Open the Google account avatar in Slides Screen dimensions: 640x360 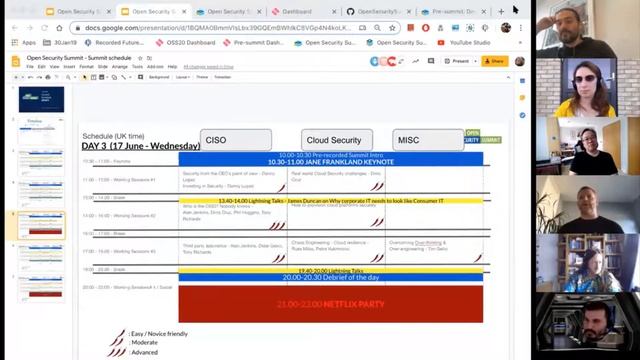(x=520, y=61)
